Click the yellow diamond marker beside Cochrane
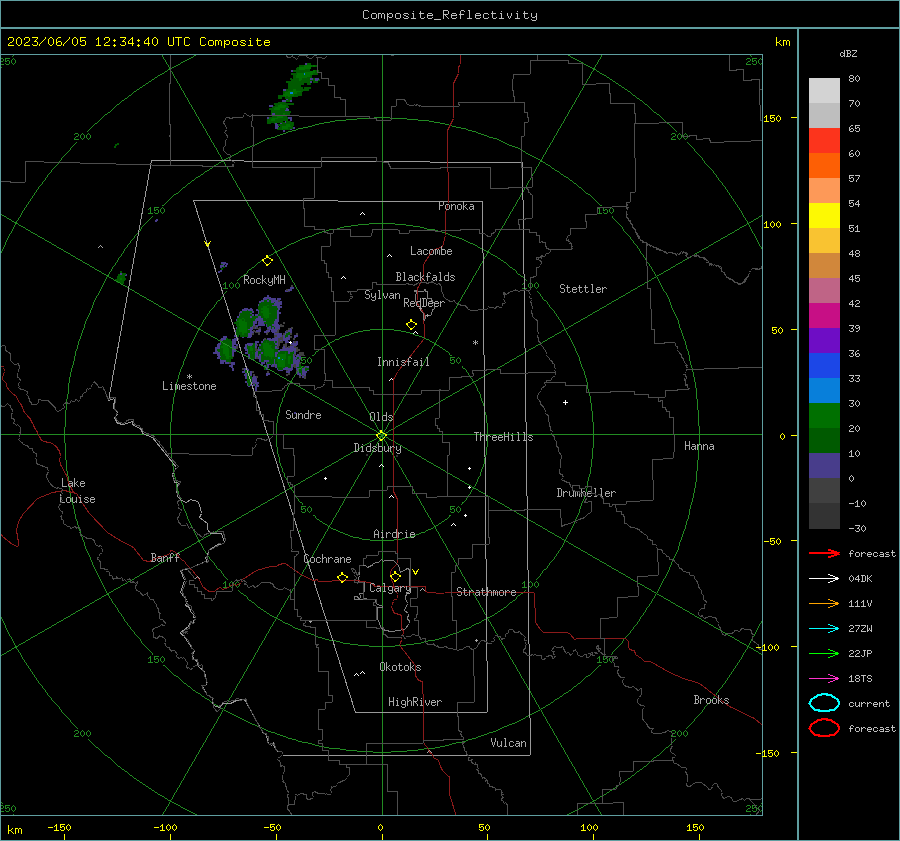900x841 pixels. pos(342,577)
